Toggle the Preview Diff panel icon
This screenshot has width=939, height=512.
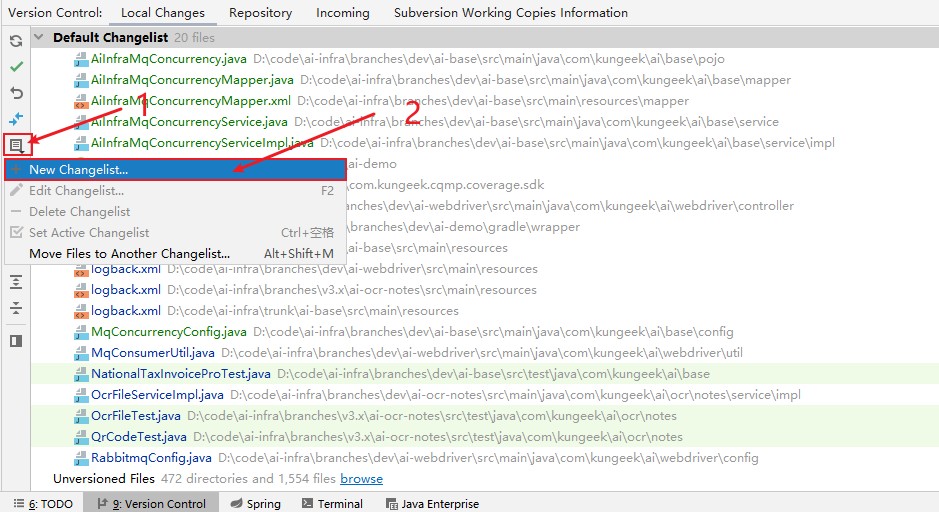[x=15, y=341]
